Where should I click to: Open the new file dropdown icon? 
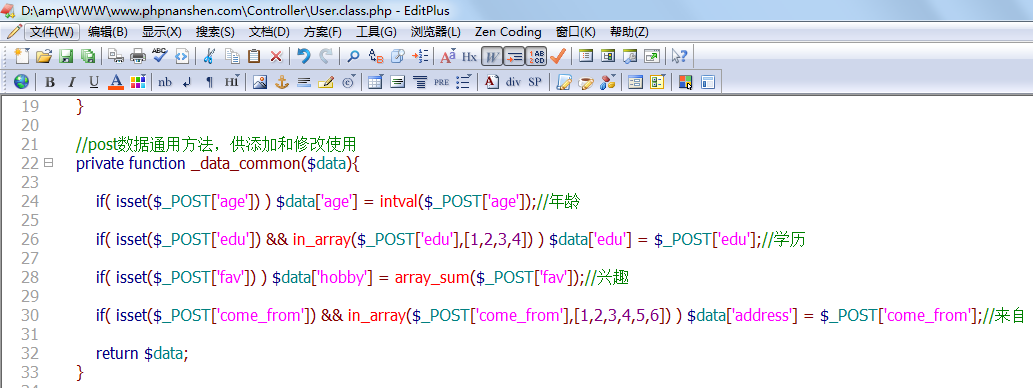22,57
